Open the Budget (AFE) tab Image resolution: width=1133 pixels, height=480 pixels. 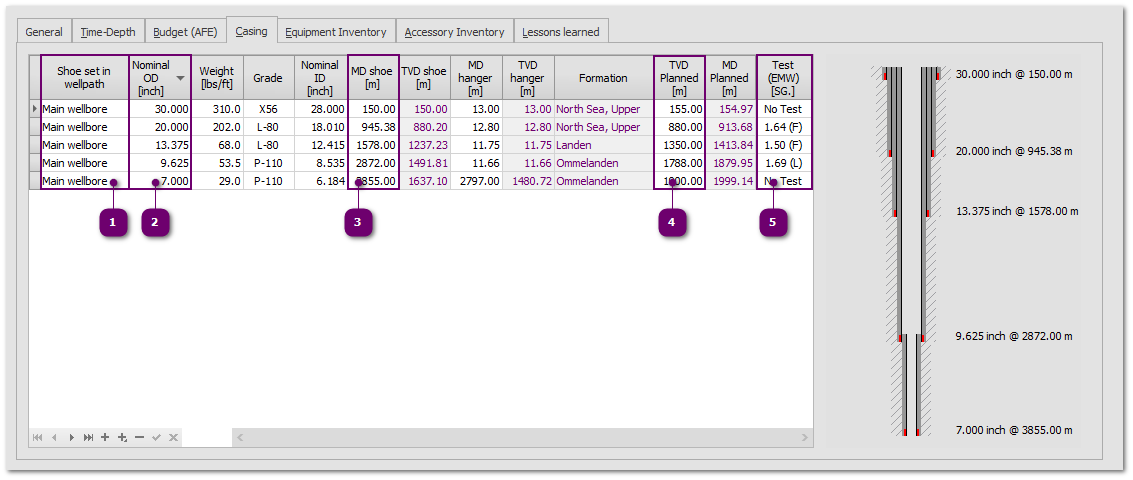pyautogui.click(x=185, y=32)
